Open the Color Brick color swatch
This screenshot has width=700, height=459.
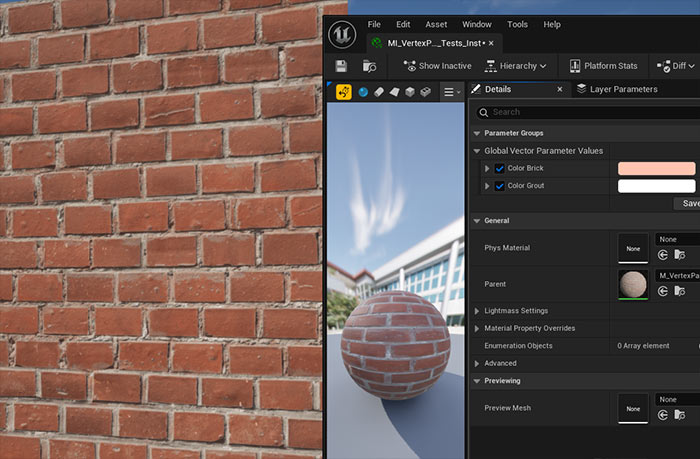(x=656, y=169)
